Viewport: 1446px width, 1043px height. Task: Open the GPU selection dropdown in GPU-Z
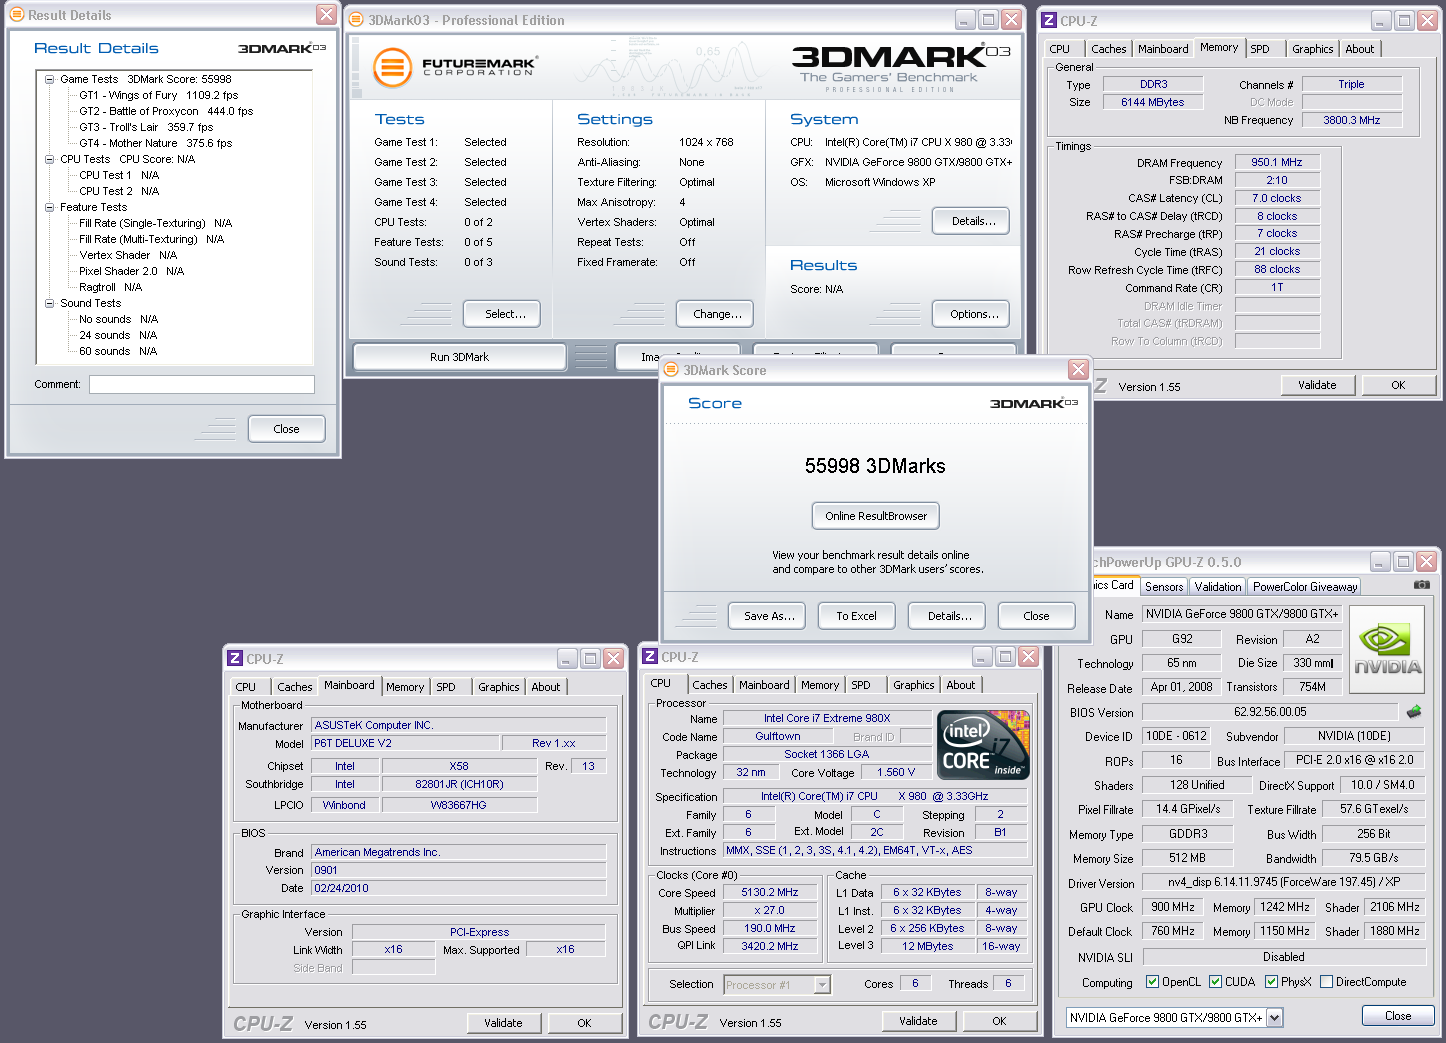coord(1274,1018)
